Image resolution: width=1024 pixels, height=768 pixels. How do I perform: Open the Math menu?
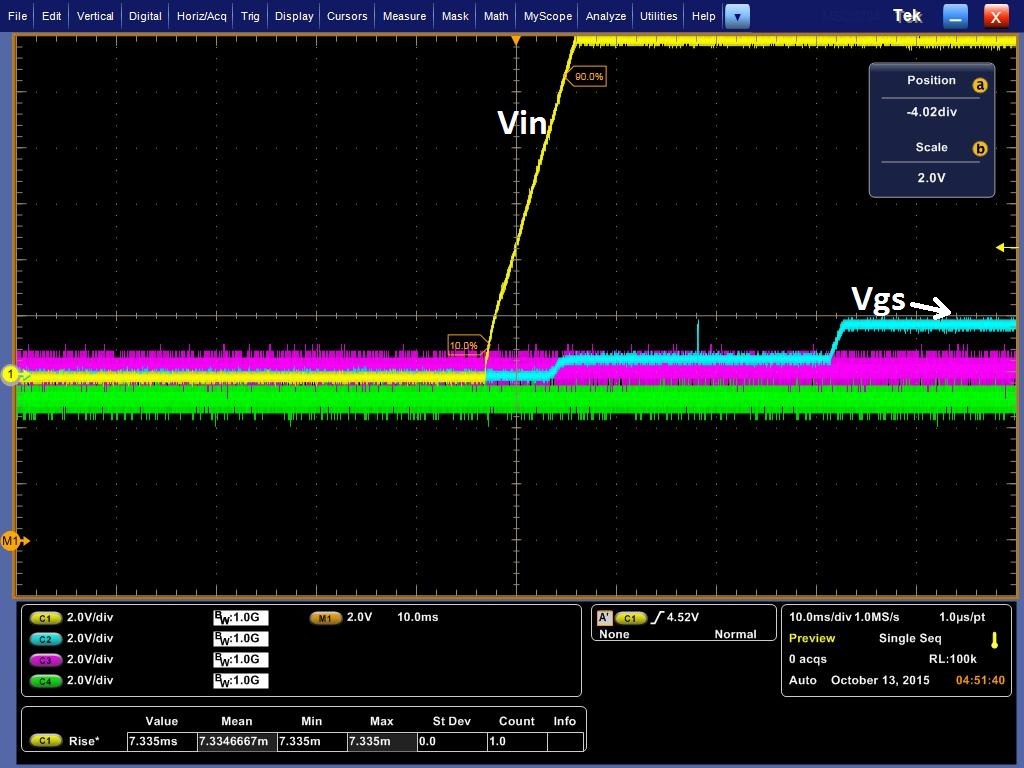[x=496, y=16]
